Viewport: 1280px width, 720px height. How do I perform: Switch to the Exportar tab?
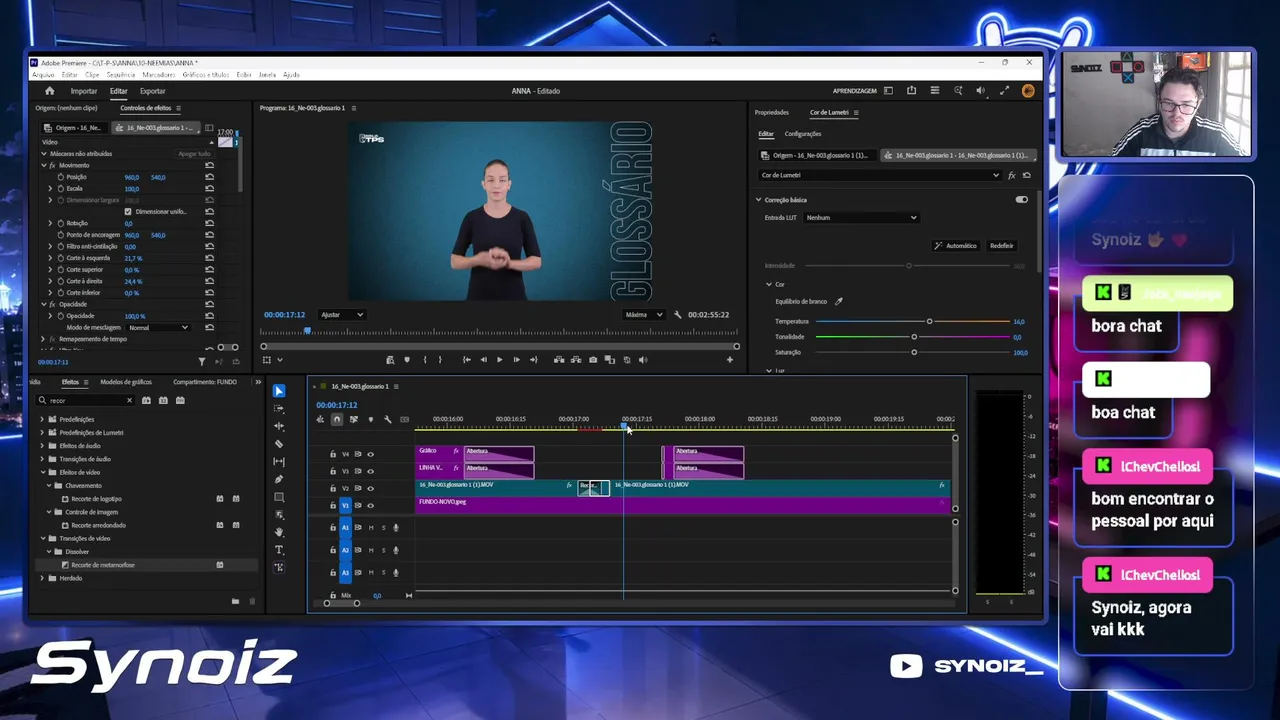coord(152,91)
